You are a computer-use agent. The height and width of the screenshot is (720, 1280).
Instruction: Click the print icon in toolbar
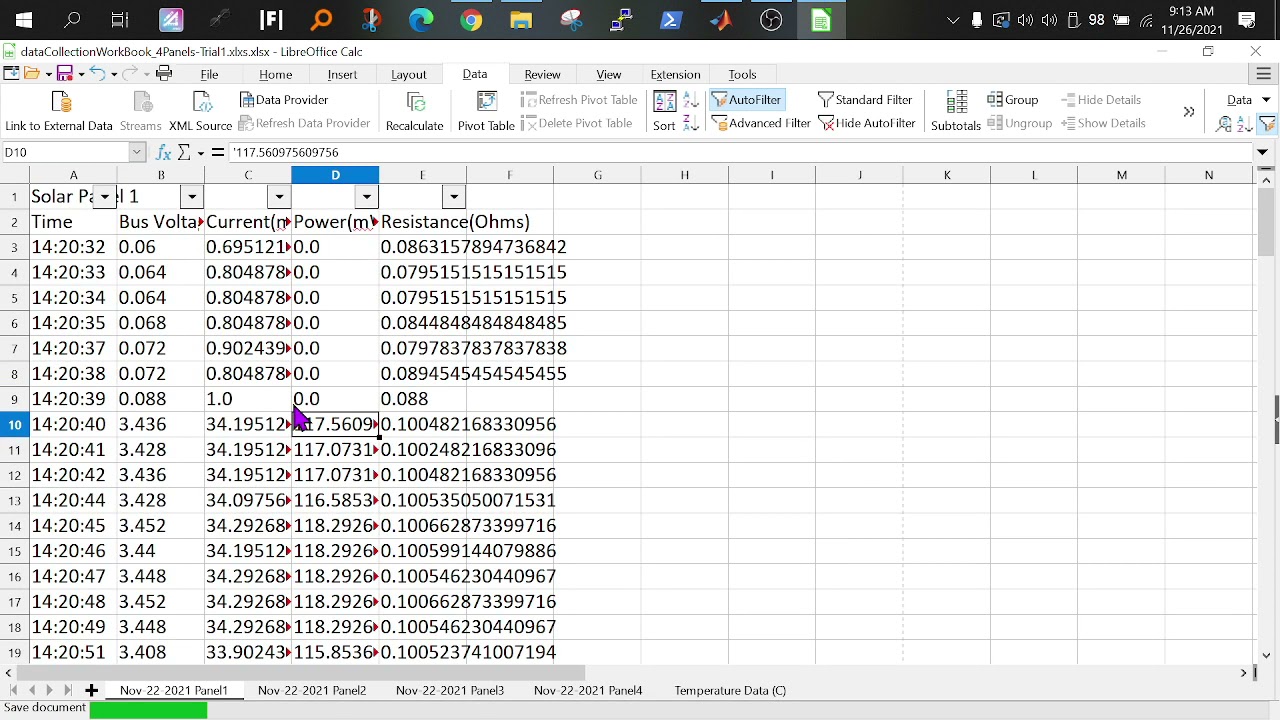tap(164, 73)
